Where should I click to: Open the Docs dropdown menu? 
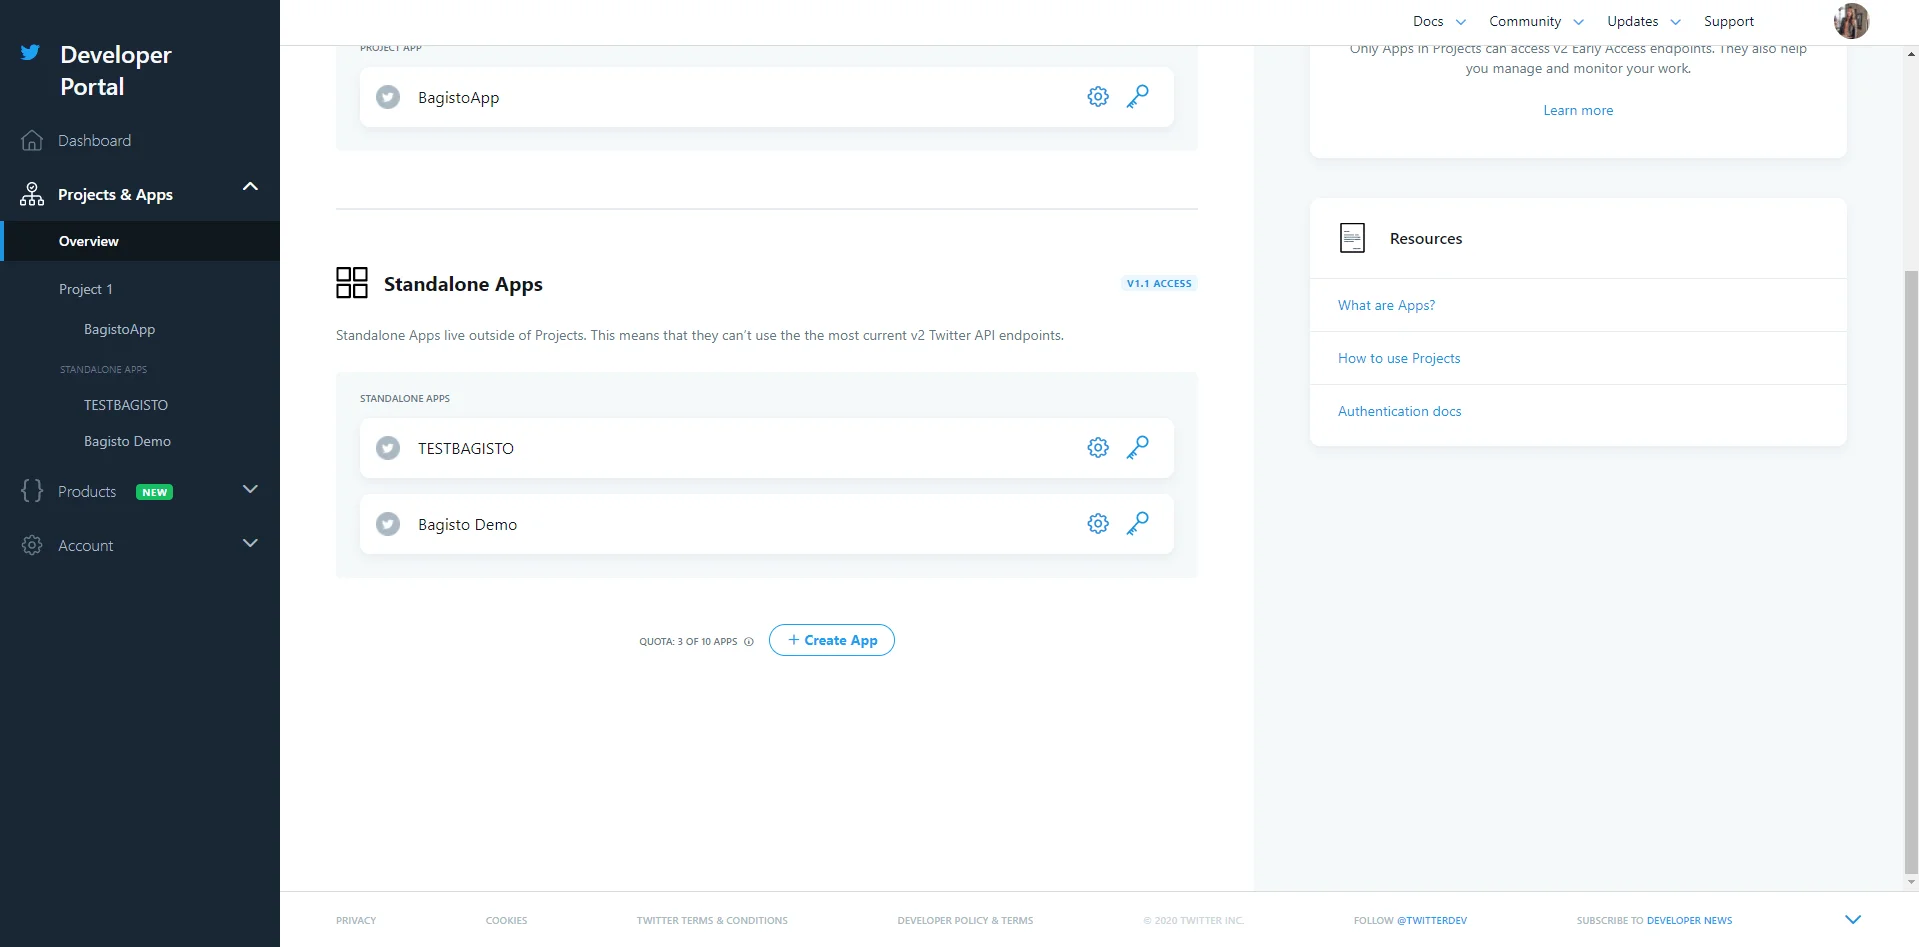click(x=1438, y=22)
